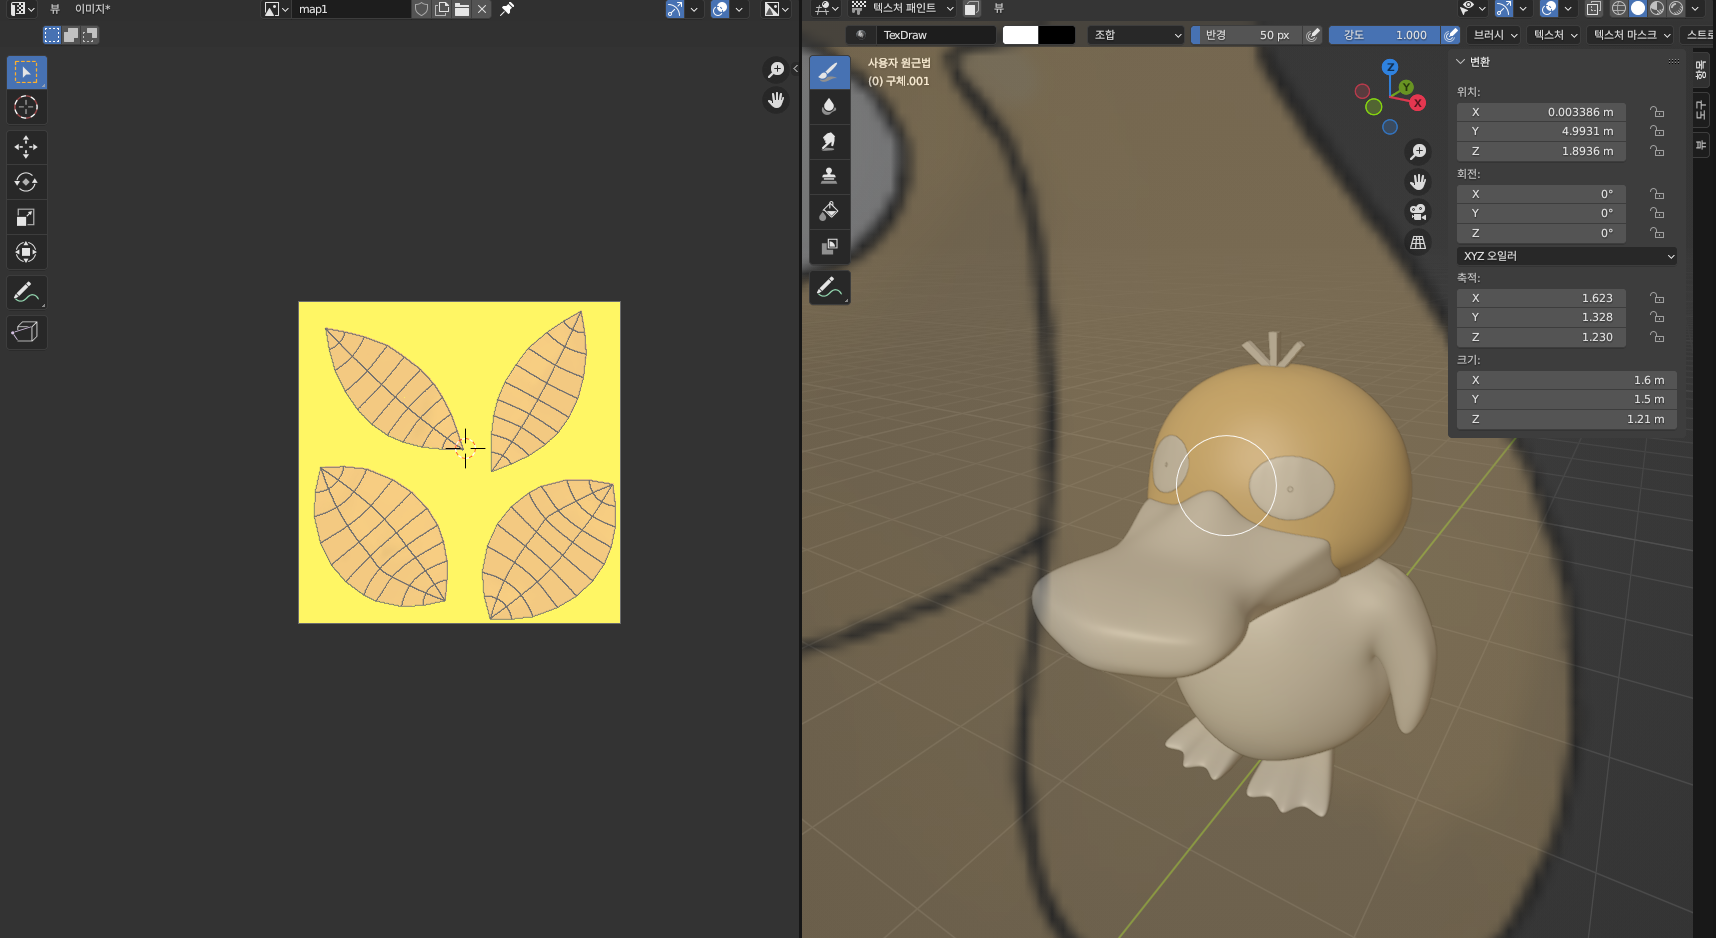Pin the image with the pin icon
Image resolution: width=1716 pixels, height=938 pixels.
tap(507, 9)
